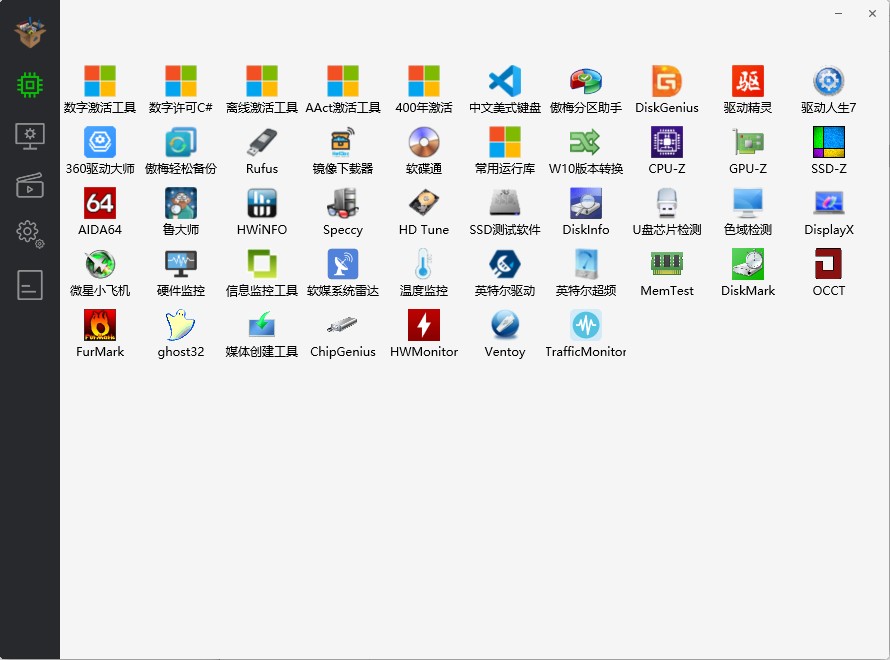Select the green chip hardware tab in sidebar
This screenshot has width=890, height=660.
click(x=30, y=85)
